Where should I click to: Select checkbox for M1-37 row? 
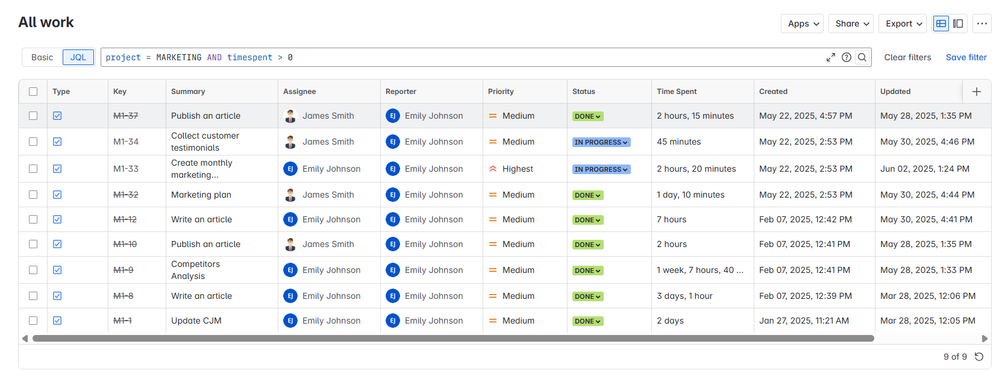point(33,116)
